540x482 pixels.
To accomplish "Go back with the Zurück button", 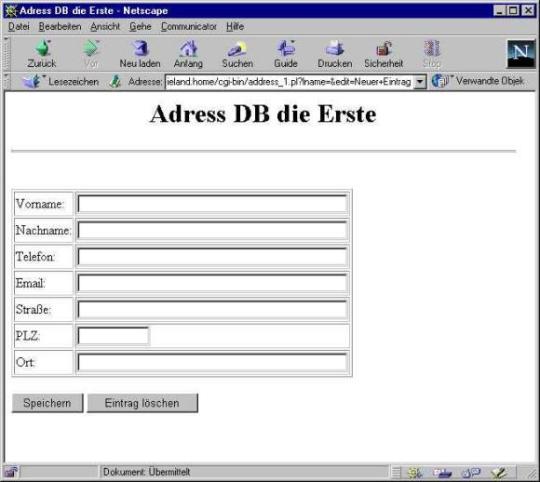I will tap(42, 54).
